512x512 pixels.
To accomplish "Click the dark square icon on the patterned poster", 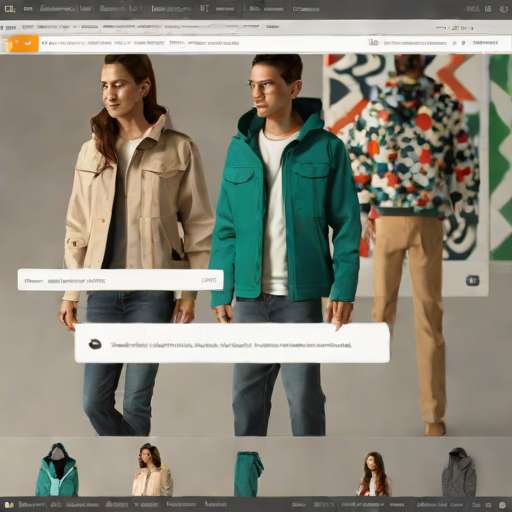I will tap(472, 281).
